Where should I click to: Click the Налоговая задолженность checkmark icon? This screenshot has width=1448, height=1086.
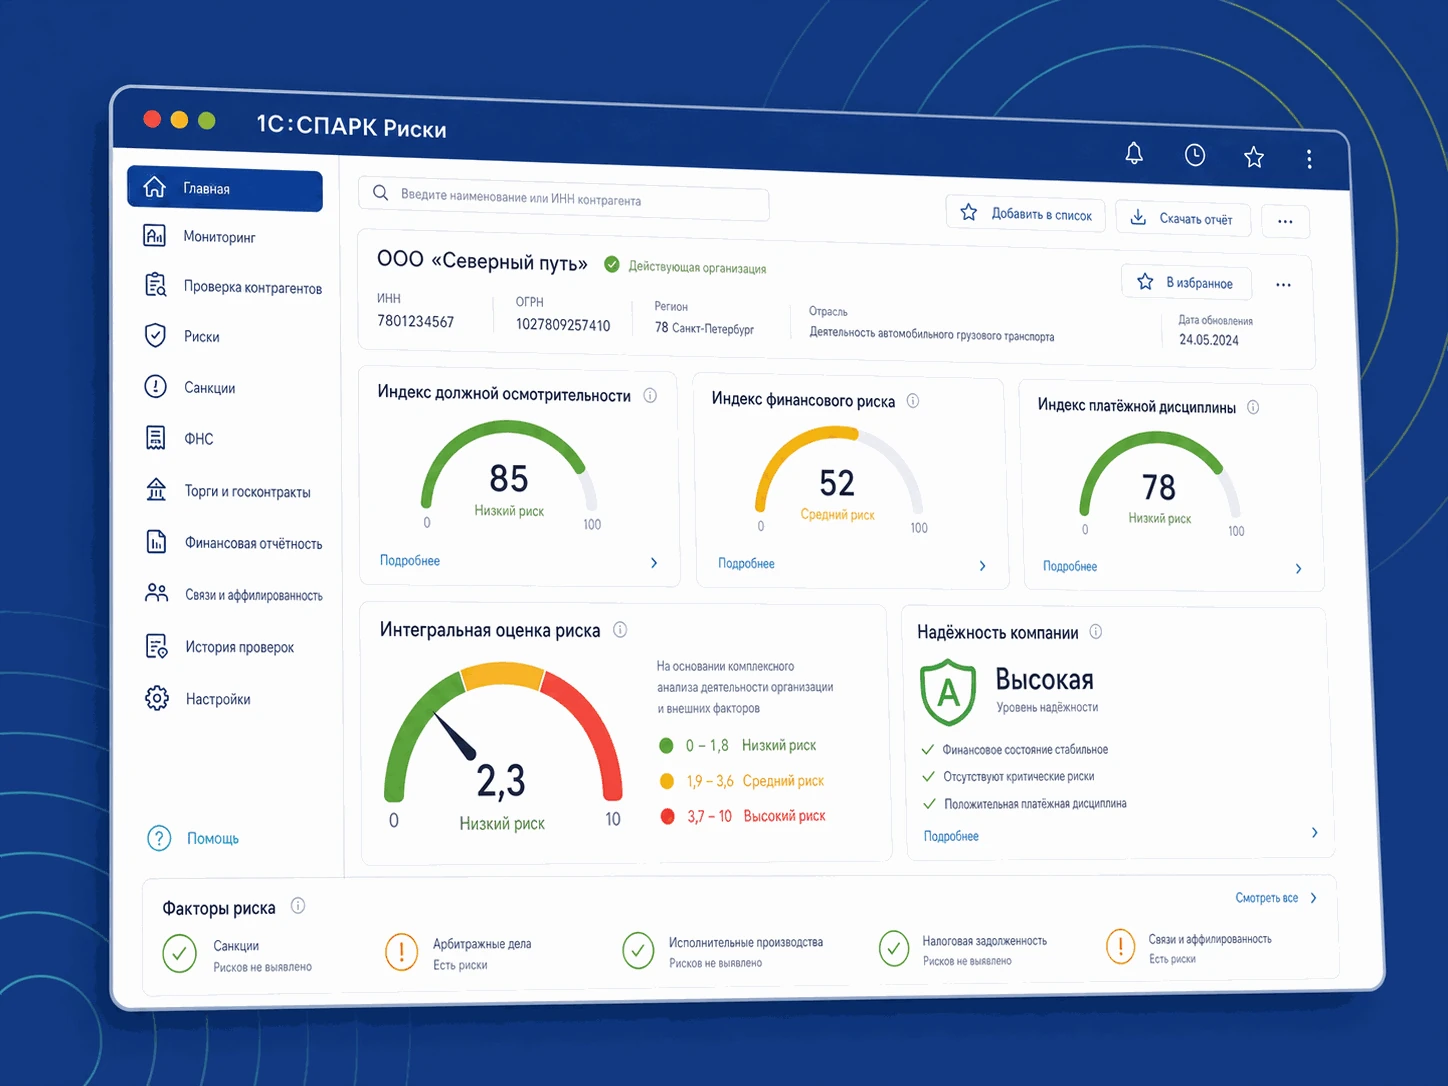click(893, 948)
